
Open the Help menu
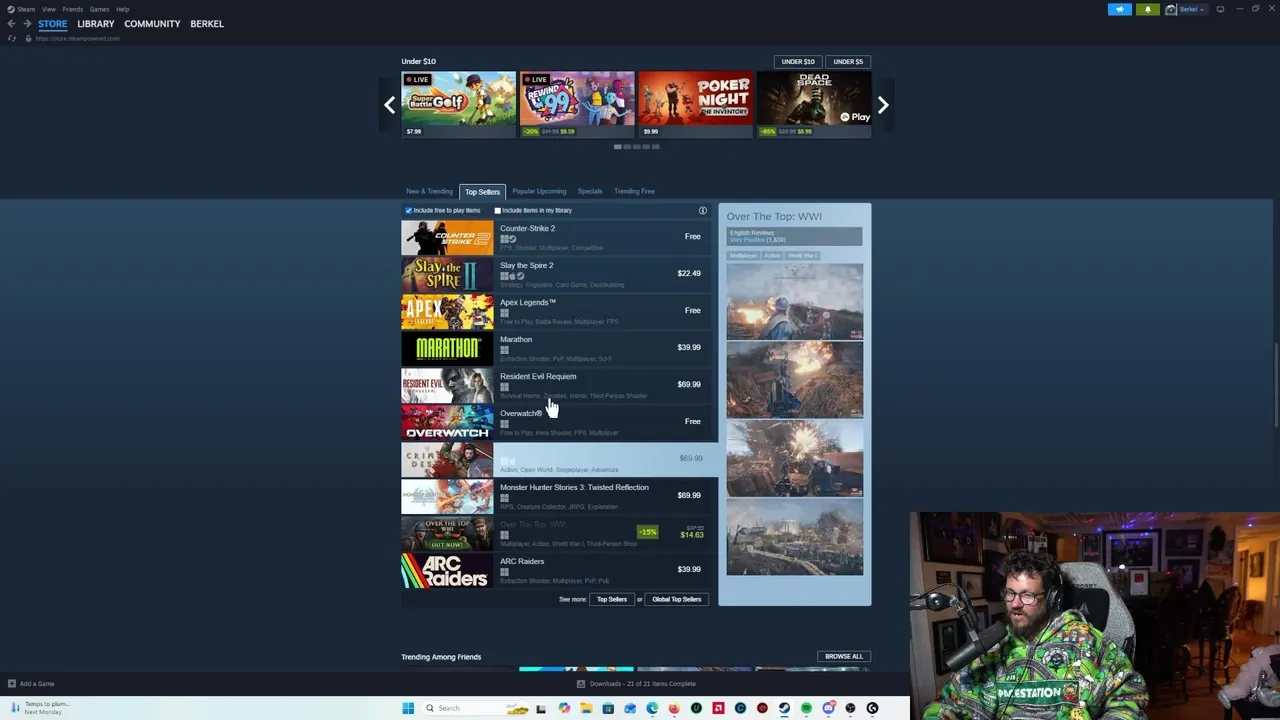tap(122, 9)
